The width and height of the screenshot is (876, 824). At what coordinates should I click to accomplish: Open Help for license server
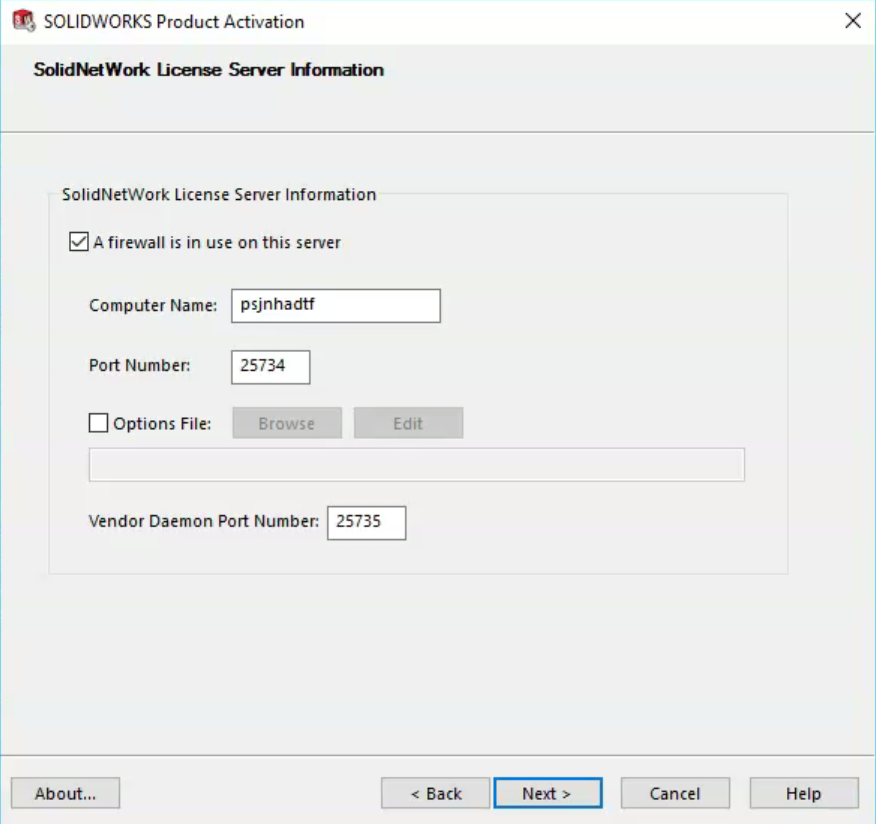click(804, 793)
